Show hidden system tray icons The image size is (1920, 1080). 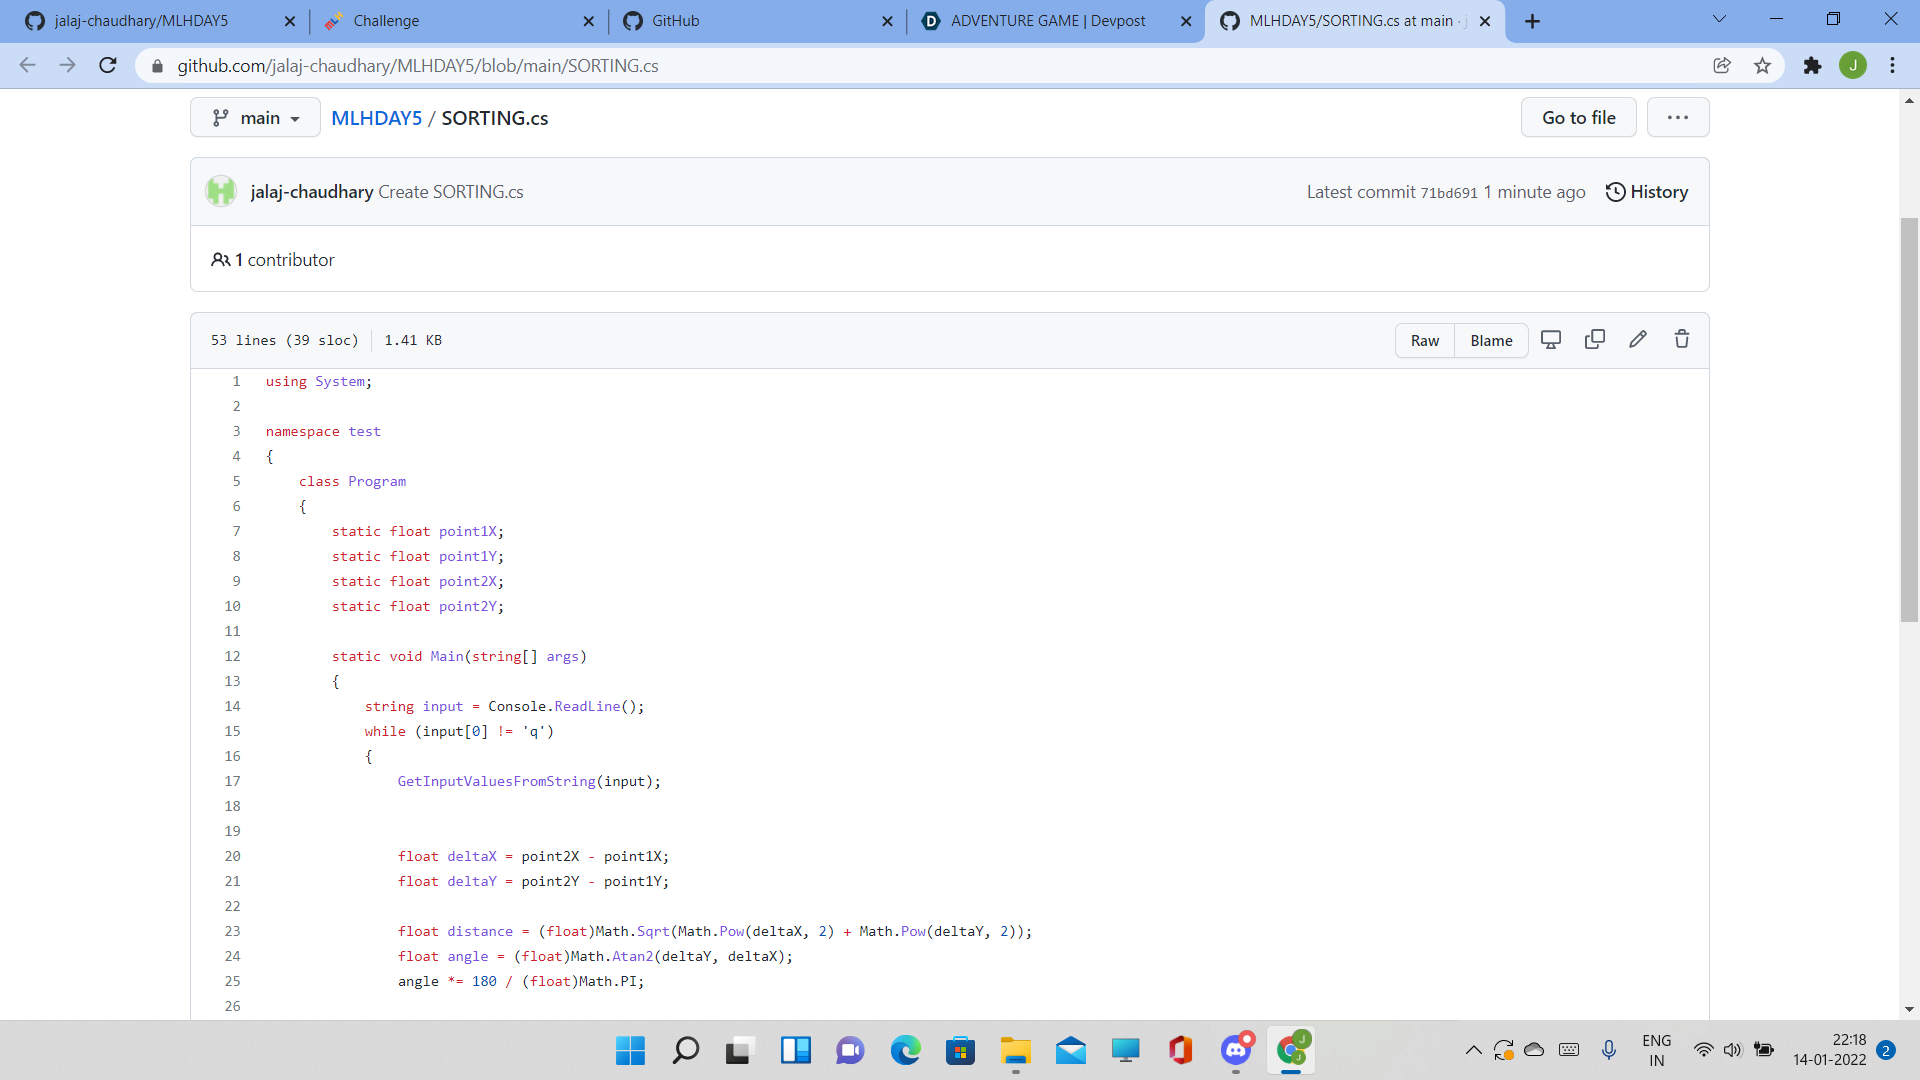tap(1473, 1050)
